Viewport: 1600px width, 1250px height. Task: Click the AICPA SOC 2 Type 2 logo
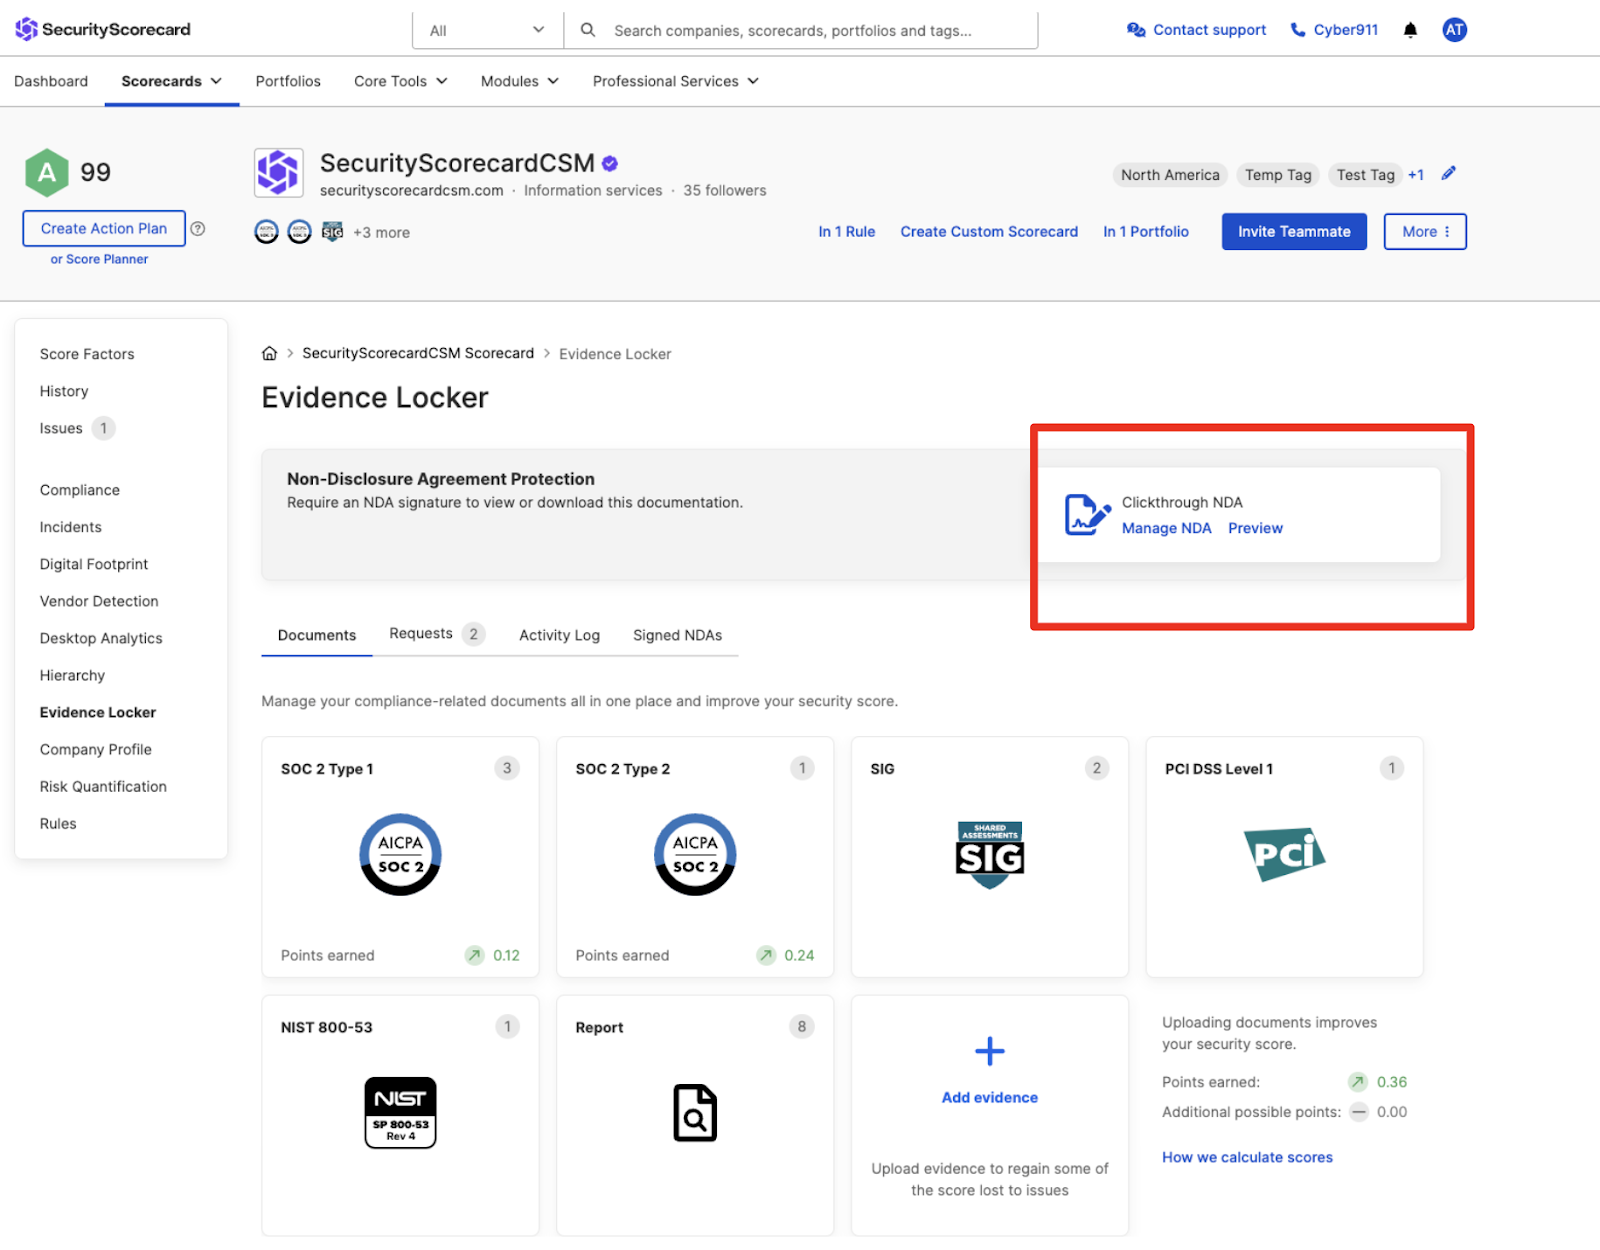click(x=695, y=855)
